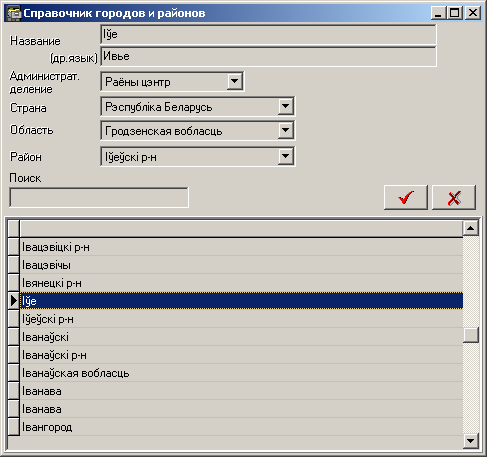Cancel with the red X button
487x457 pixels.
tap(454, 197)
